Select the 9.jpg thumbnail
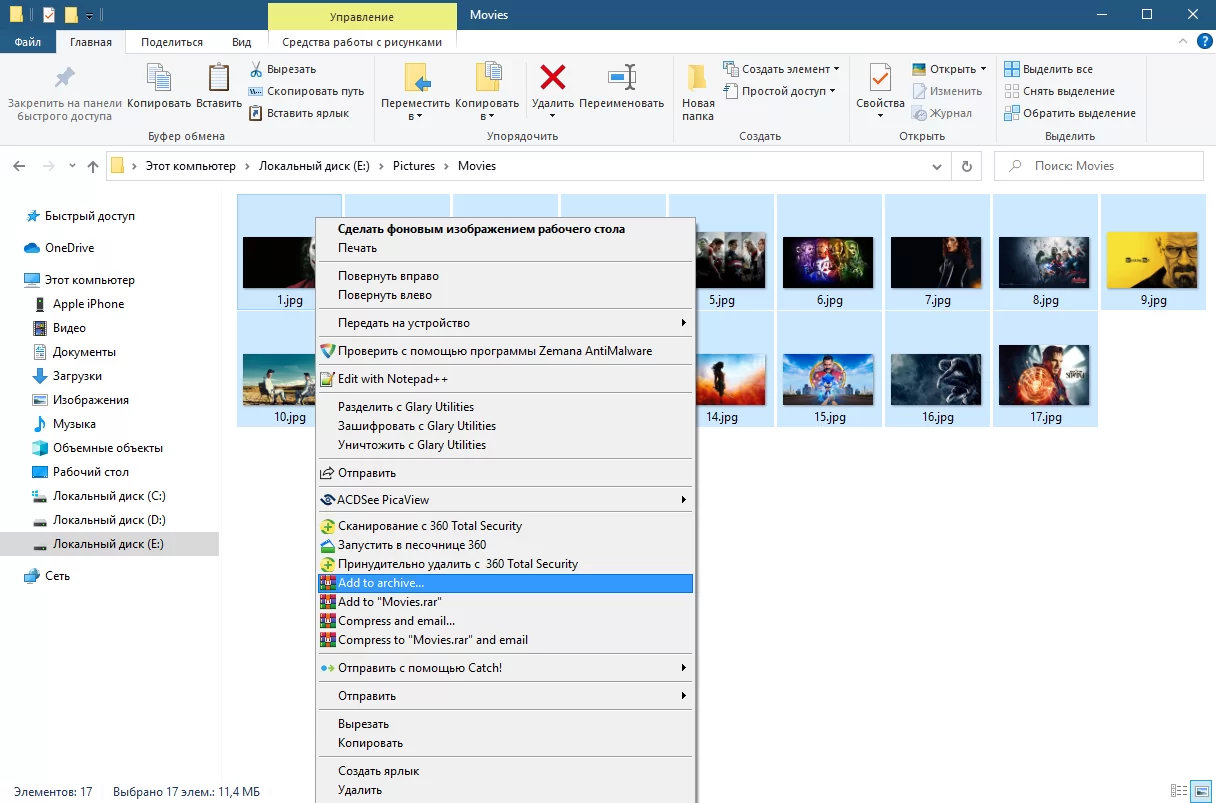1216x803 pixels. click(1152, 262)
